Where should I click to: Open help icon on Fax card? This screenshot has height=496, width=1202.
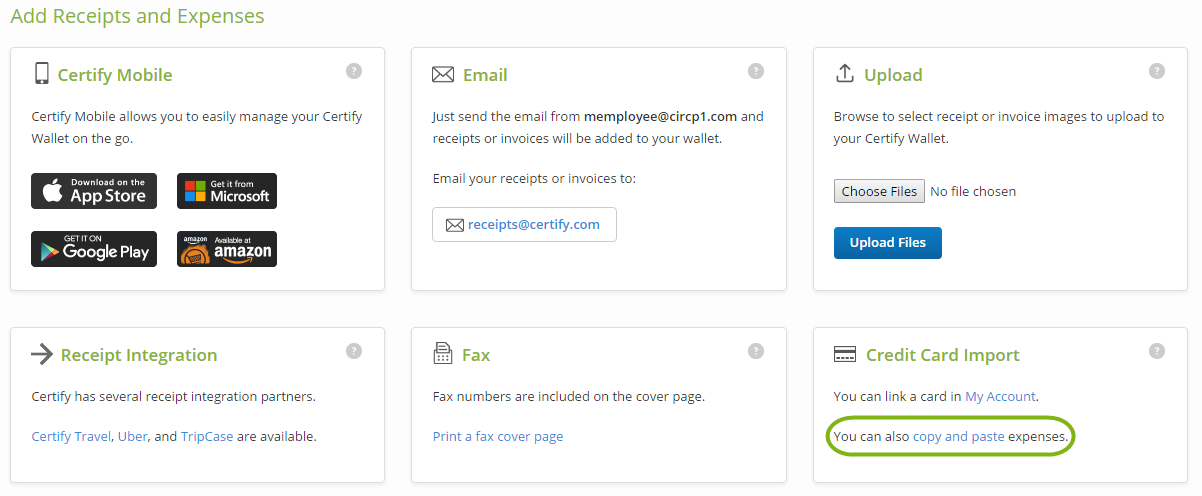(x=756, y=351)
